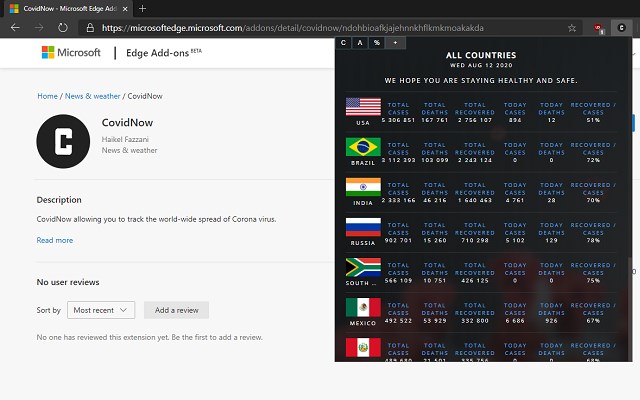Click Russia today cases 5 102

pos(515,240)
